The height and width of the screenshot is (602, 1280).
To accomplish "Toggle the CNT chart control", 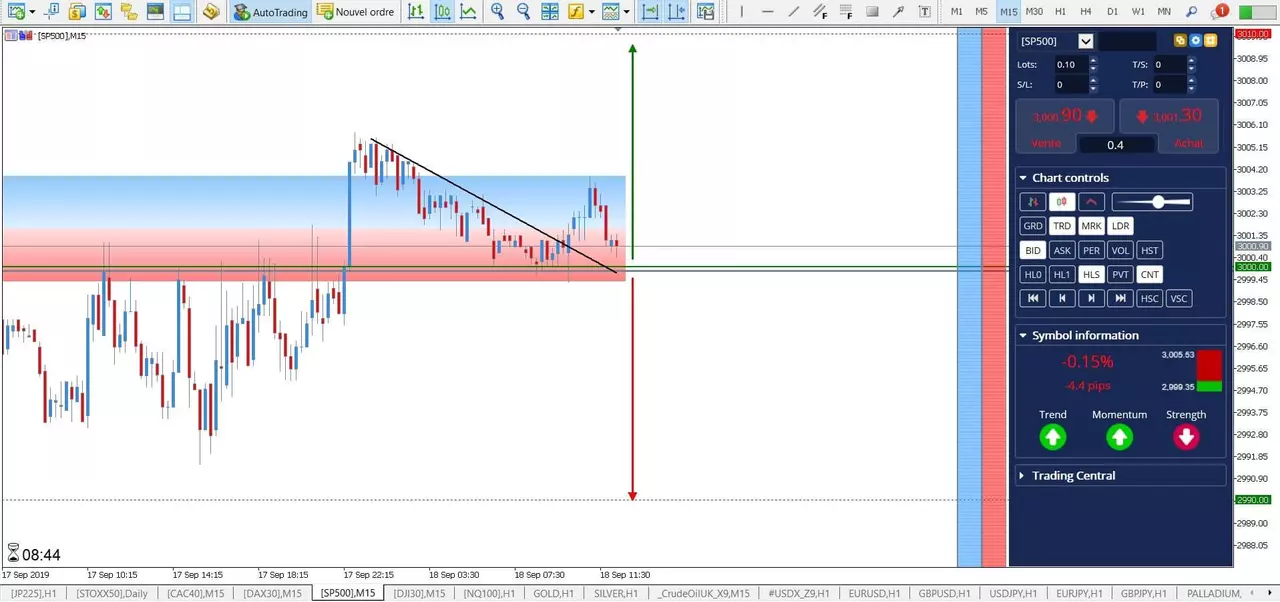I will click(1150, 274).
